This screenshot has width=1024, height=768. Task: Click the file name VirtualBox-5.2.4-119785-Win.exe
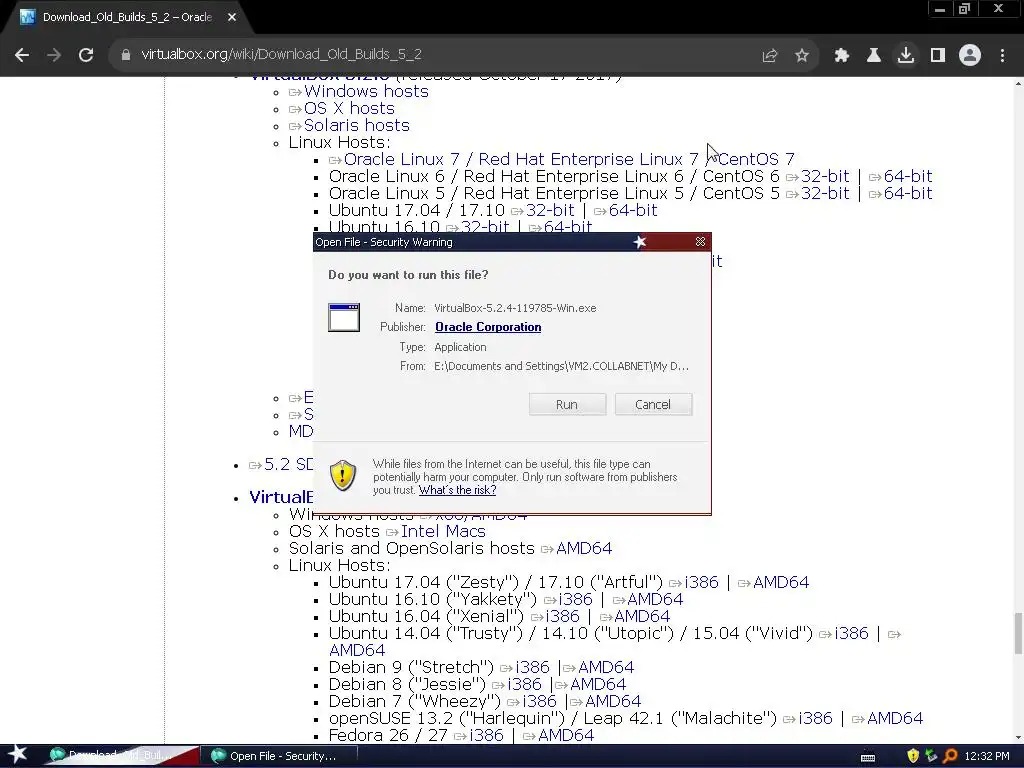point(515,308)
